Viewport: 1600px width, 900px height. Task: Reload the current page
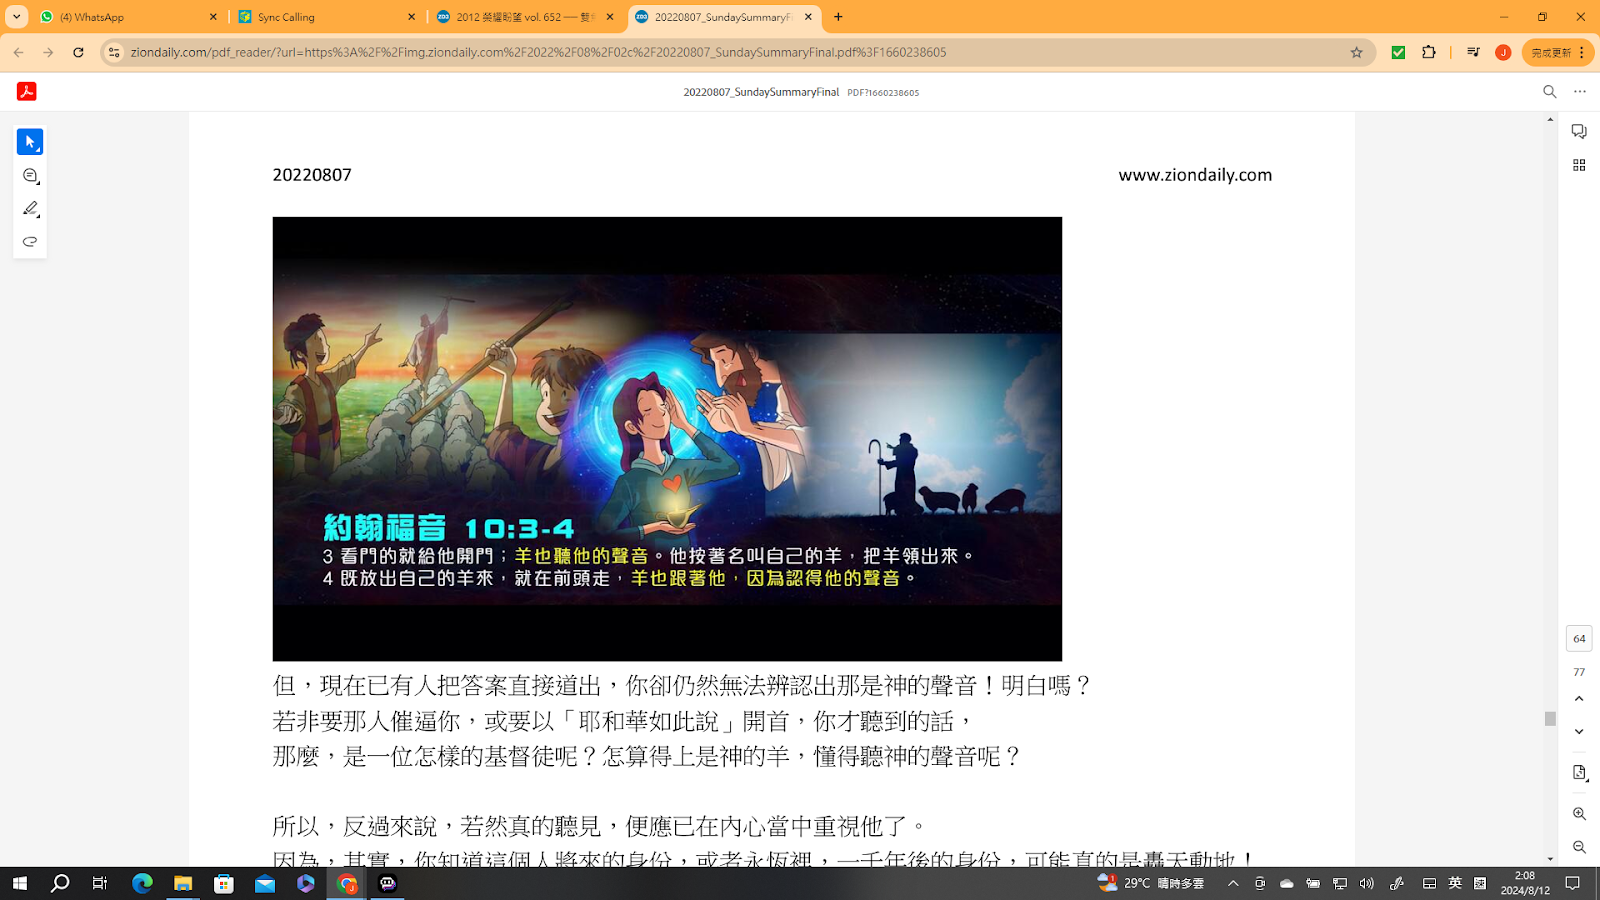point(78,52)
